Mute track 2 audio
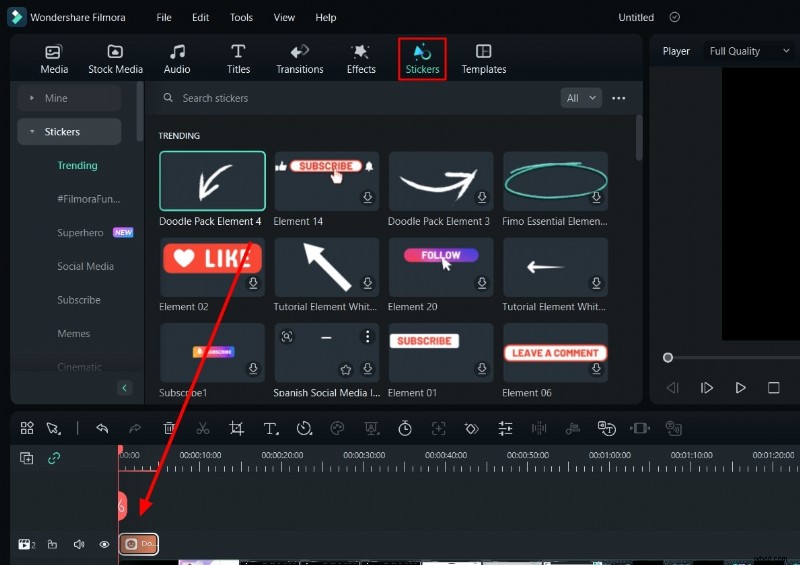 coord(79,545)
